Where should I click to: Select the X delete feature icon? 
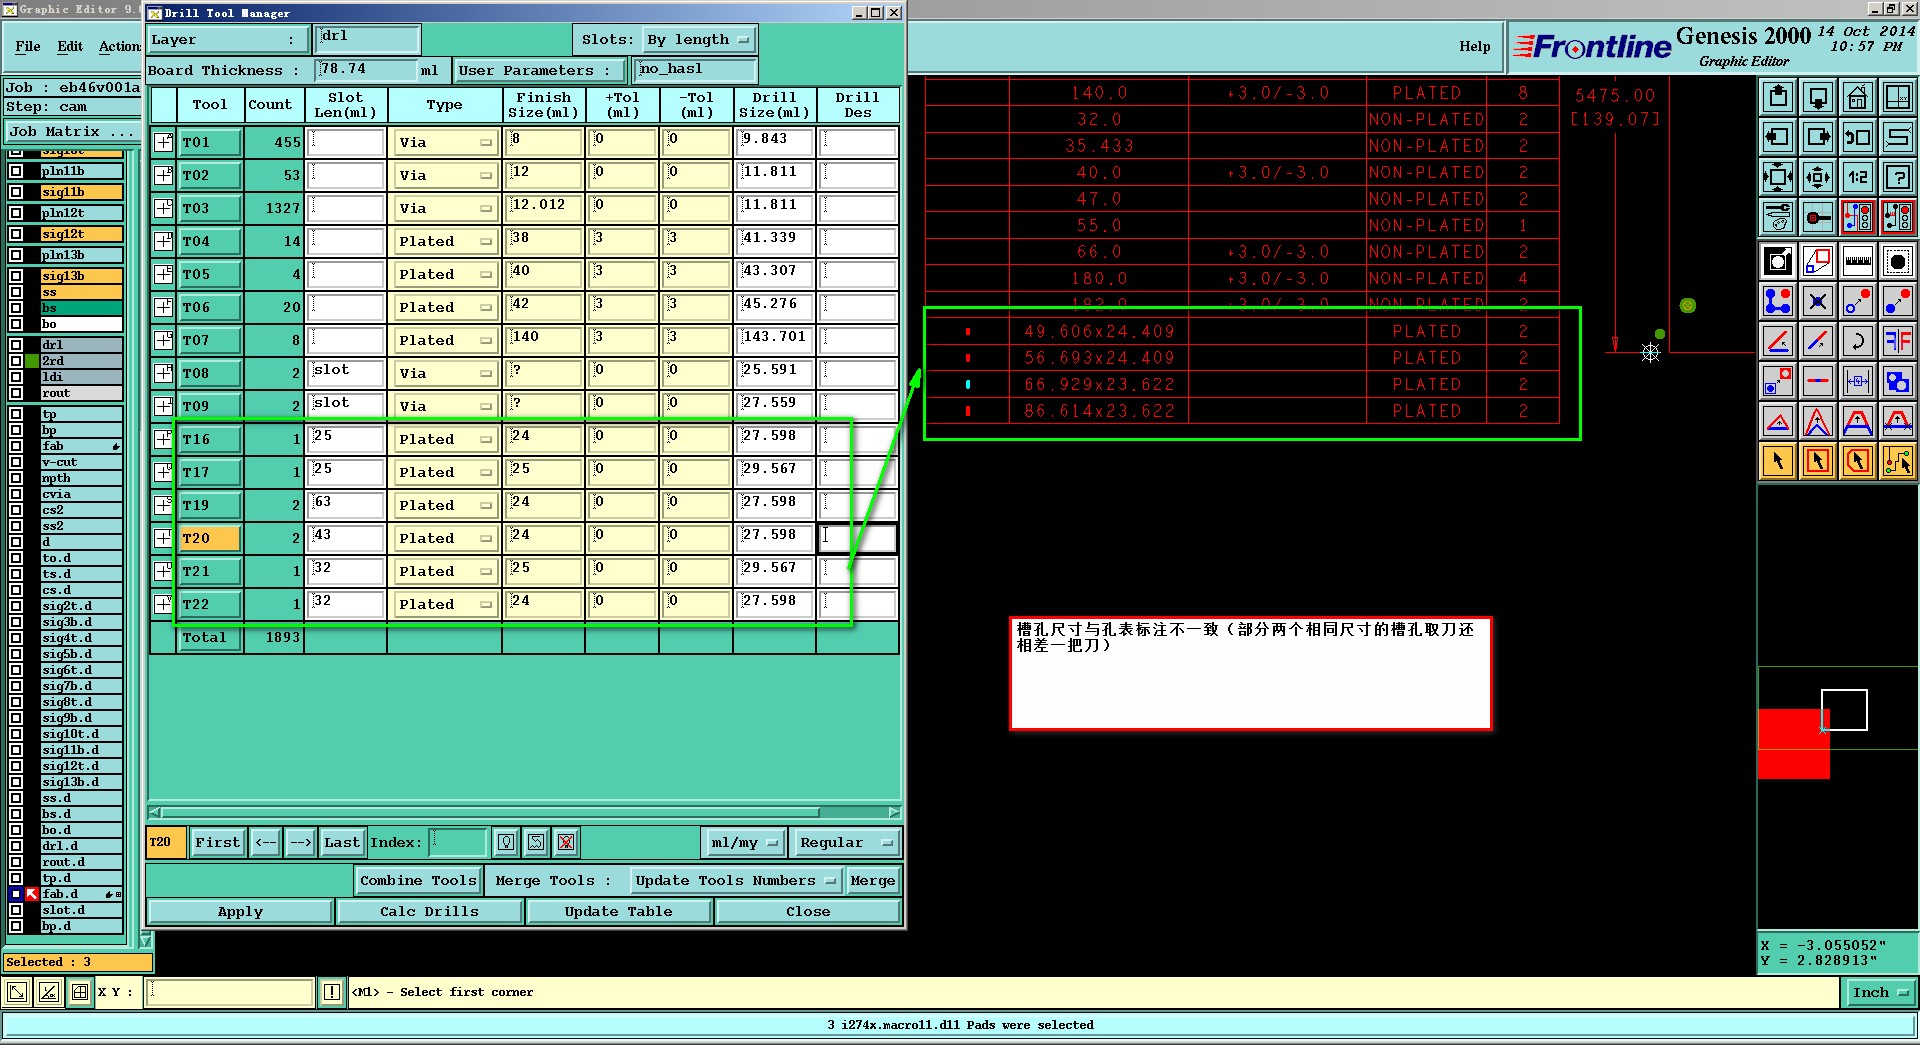pyautogui.click(x=1818, y=301)
